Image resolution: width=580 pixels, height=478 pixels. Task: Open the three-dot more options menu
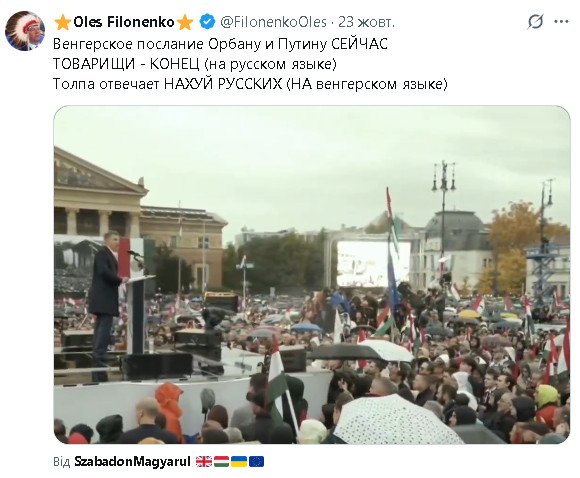(x=561, y=21)
